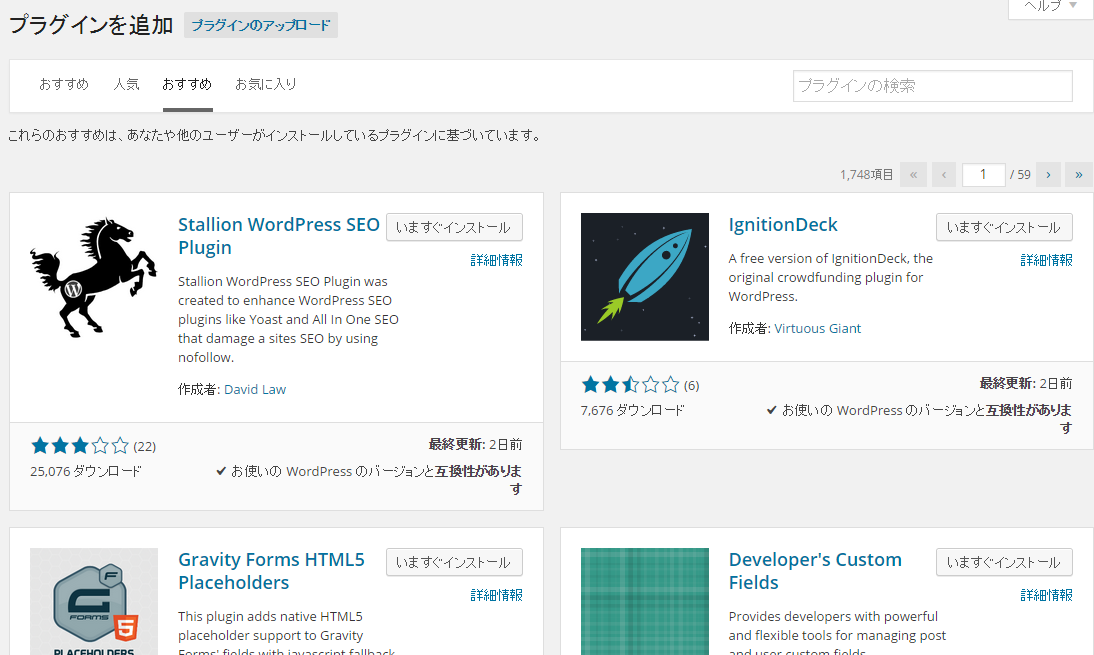Open author link David Law
Viewport: 1094px width, 655px height.
(255, 389)
